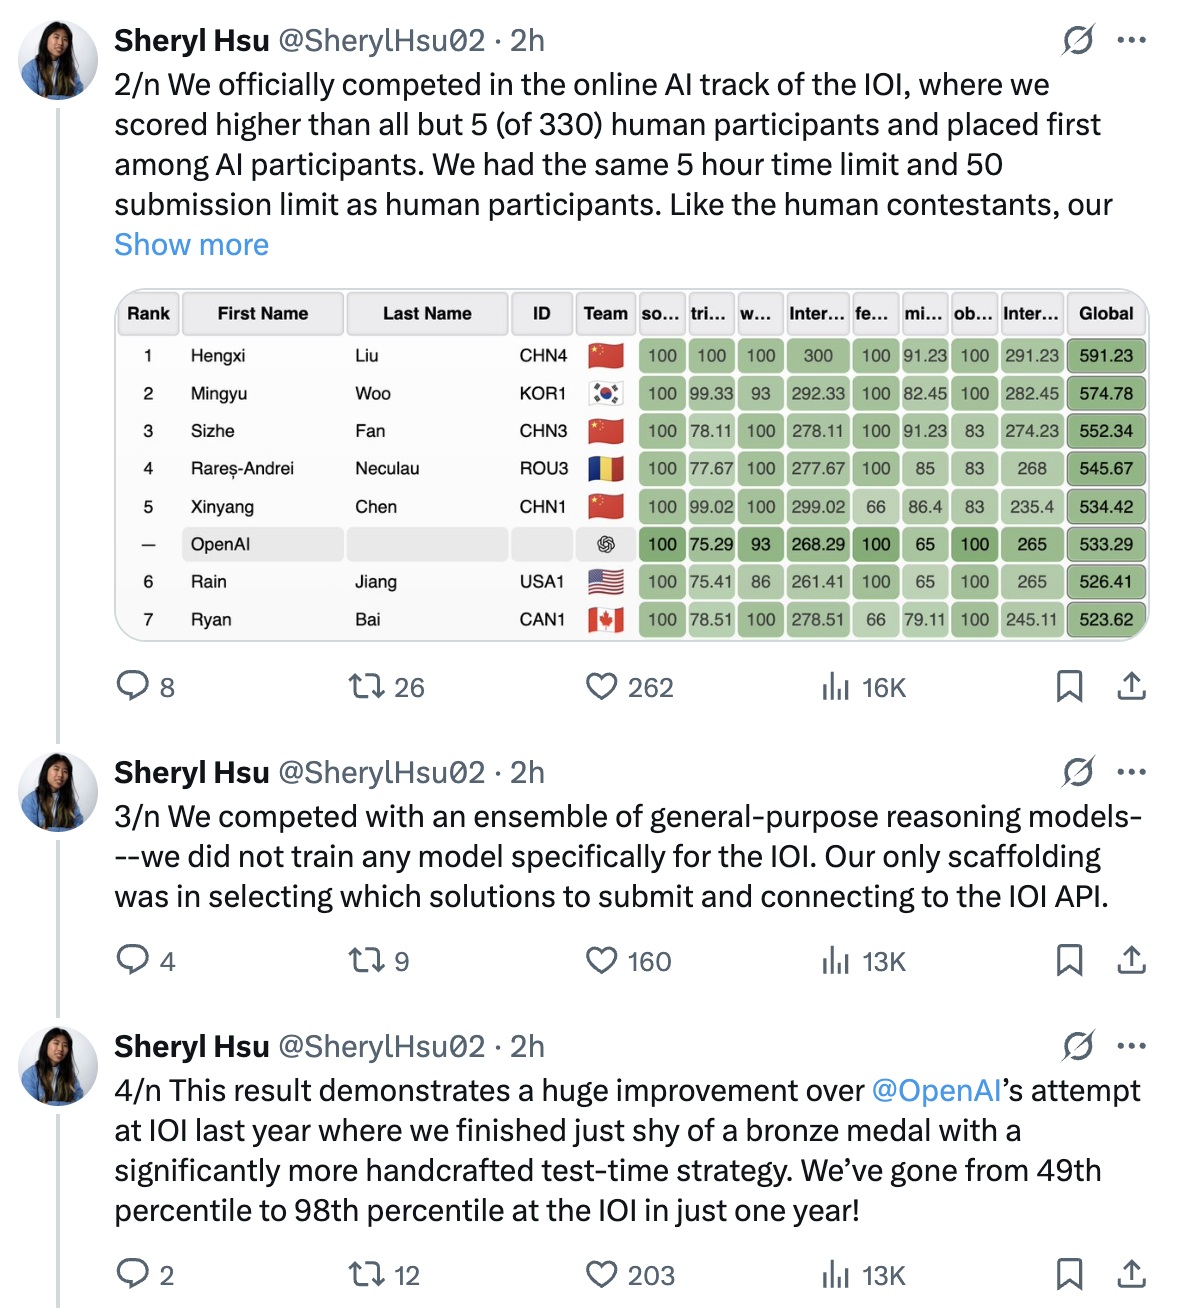The width and height of the screenshot is (1182, 1308).
Task: Bookmark the 3/n ensemble tweet
Action: click(1069, 960)
